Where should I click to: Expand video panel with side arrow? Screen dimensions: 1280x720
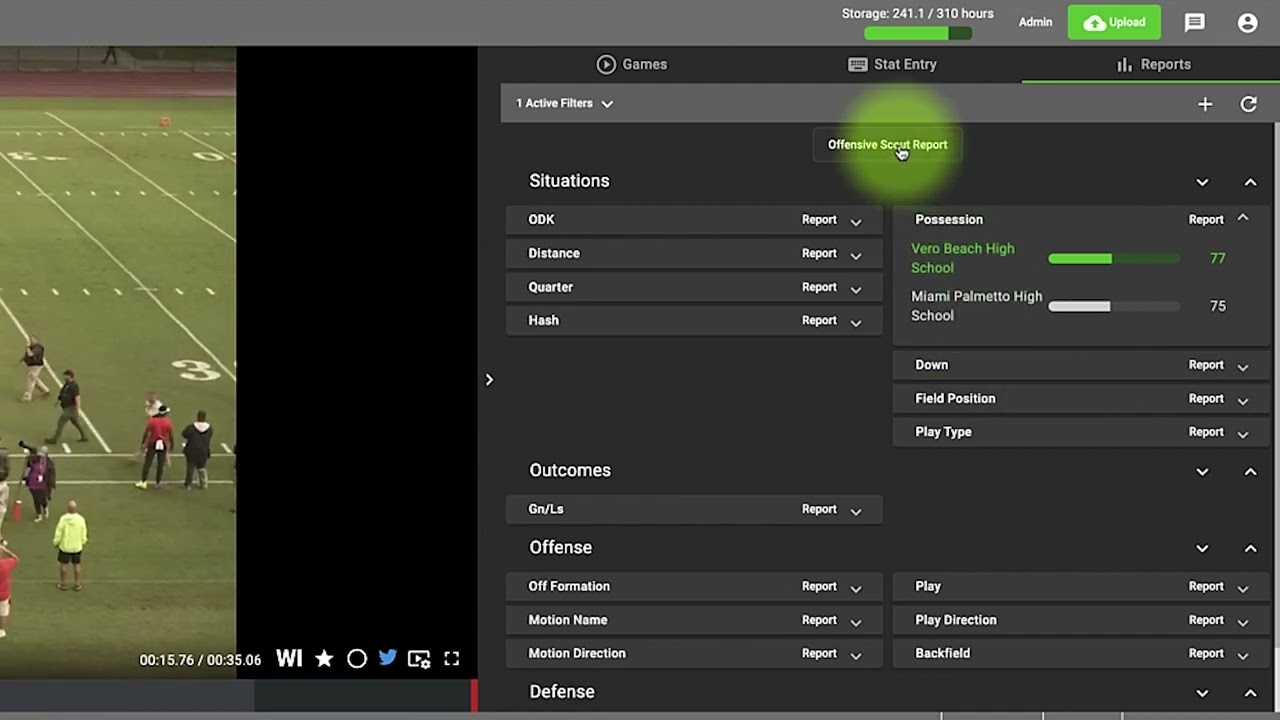click(x=489, y=380)
